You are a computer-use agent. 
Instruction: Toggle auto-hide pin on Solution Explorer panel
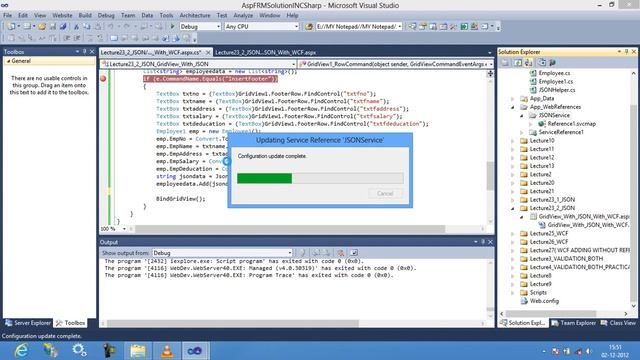pos(626,51)
